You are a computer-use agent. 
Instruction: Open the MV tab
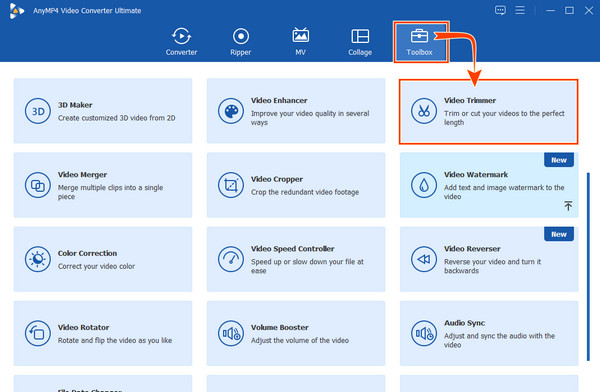pos(300,42)
